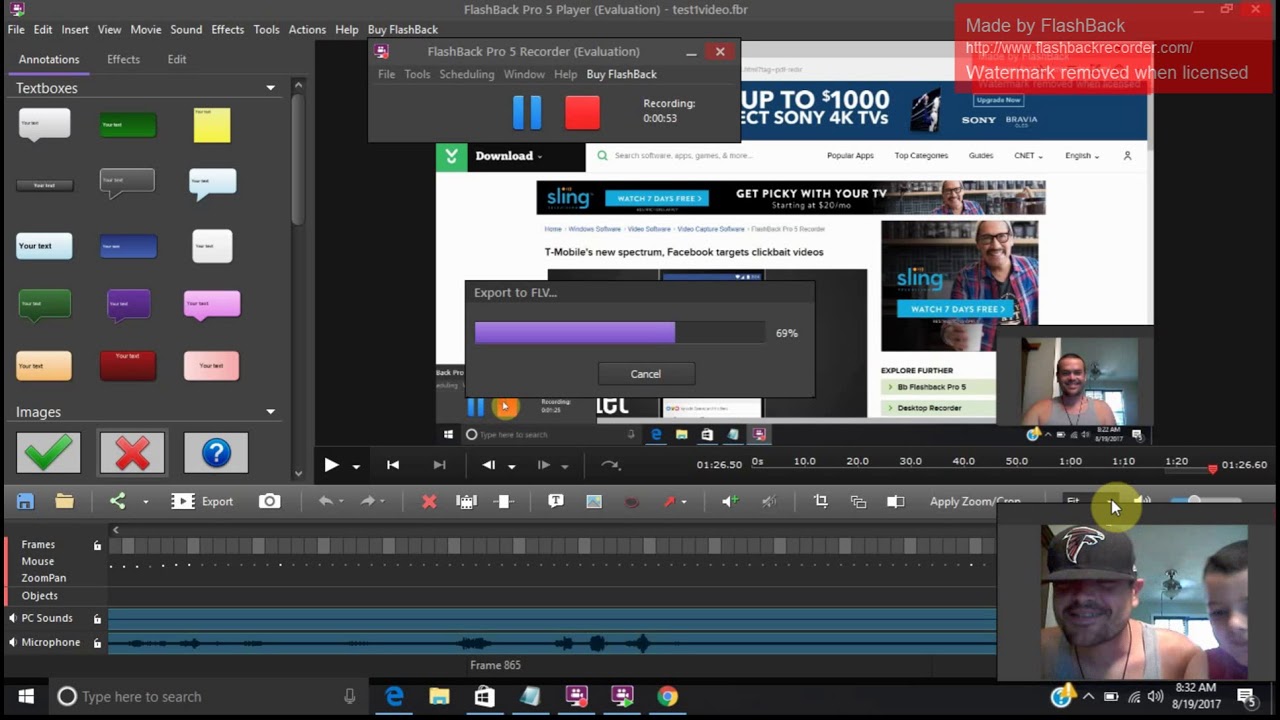Click the add textbox annotation toolbar icon
1280x720 pixels.
click(x=556, y=501)
